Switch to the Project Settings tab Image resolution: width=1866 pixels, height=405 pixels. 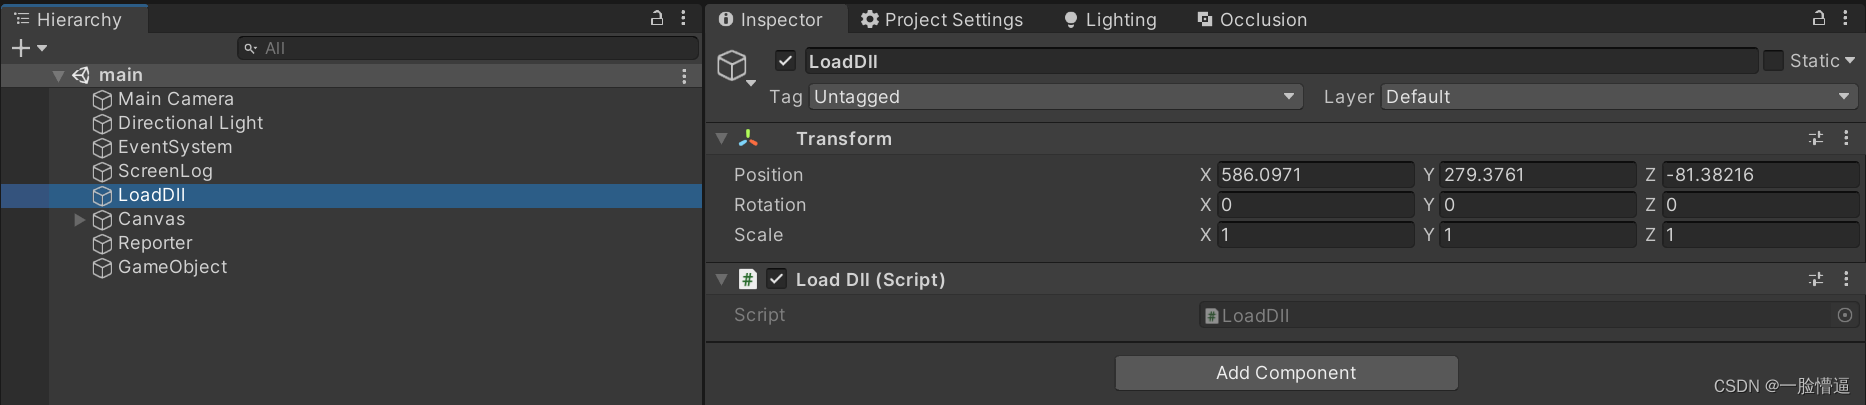(x=942, y=20)
